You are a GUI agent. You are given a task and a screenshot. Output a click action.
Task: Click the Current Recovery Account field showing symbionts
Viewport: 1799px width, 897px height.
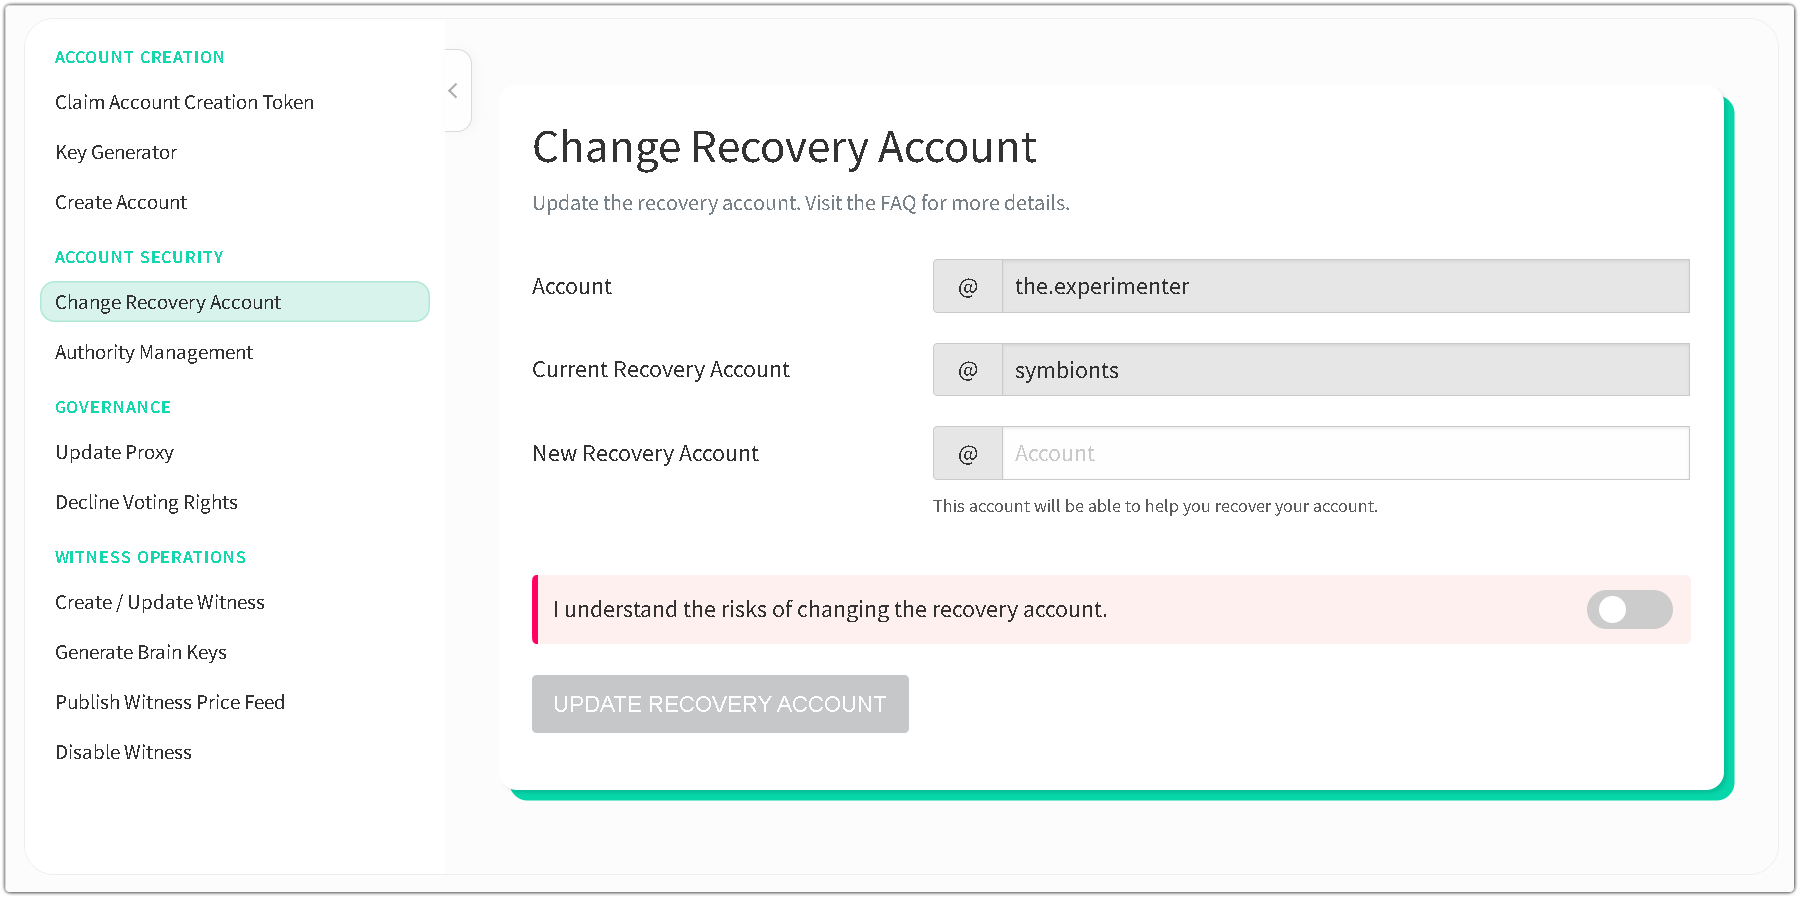click(1344, 370)
